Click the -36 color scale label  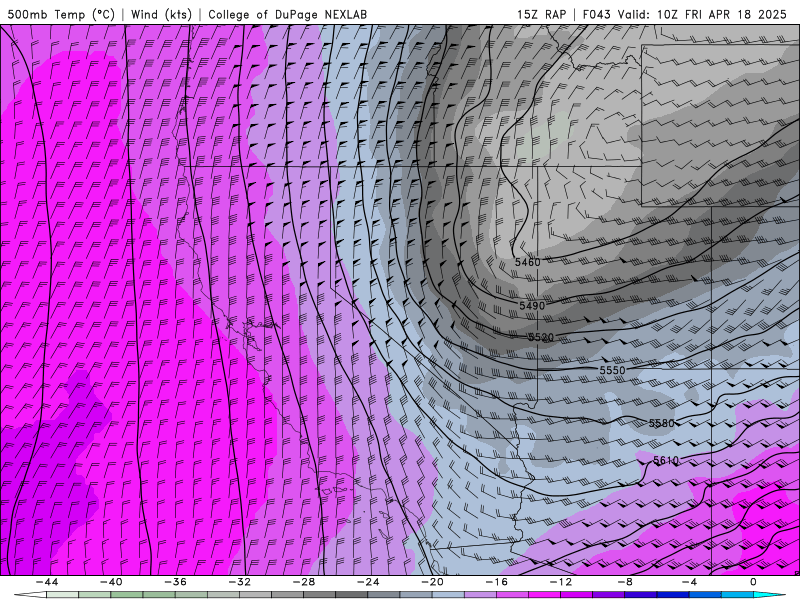tap(175, 582)
